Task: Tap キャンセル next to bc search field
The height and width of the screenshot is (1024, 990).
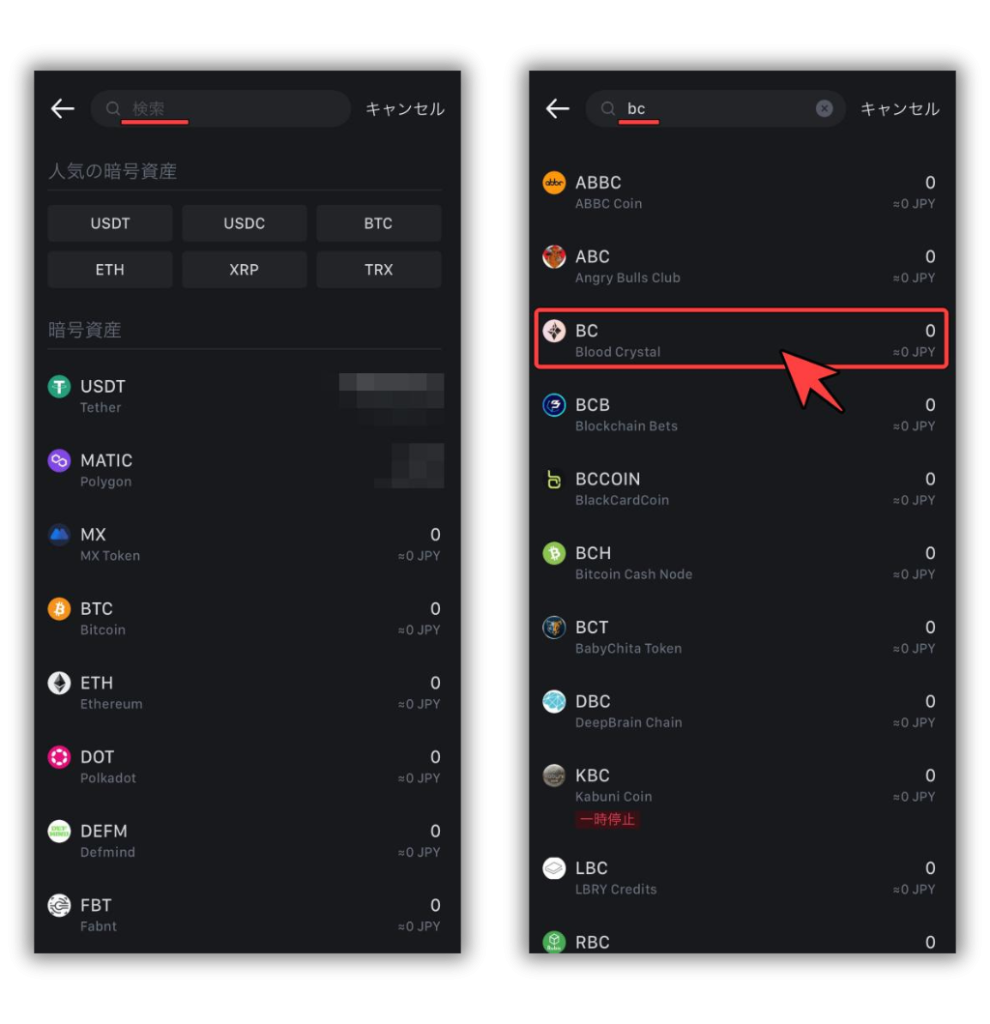Action: (900, 108)
